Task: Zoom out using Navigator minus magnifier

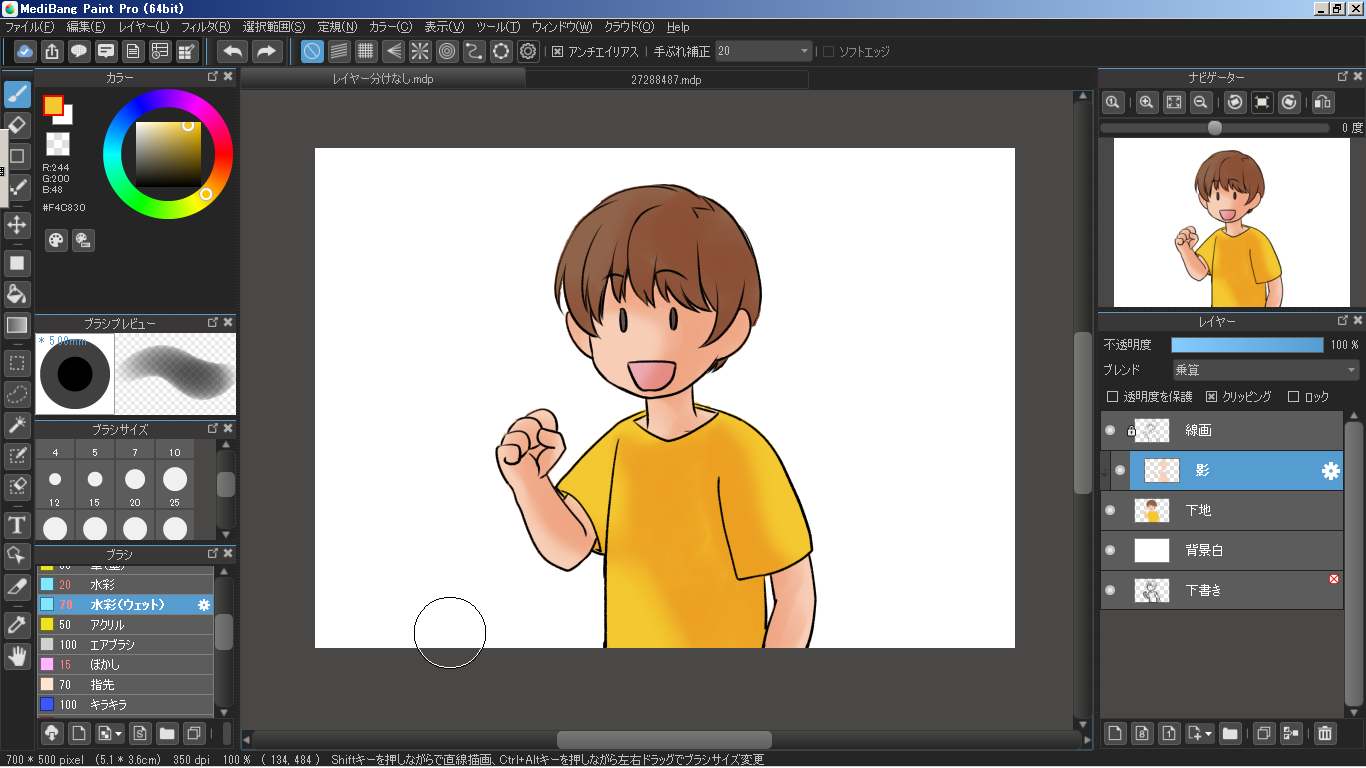Action: click(x=1201, y=102)
